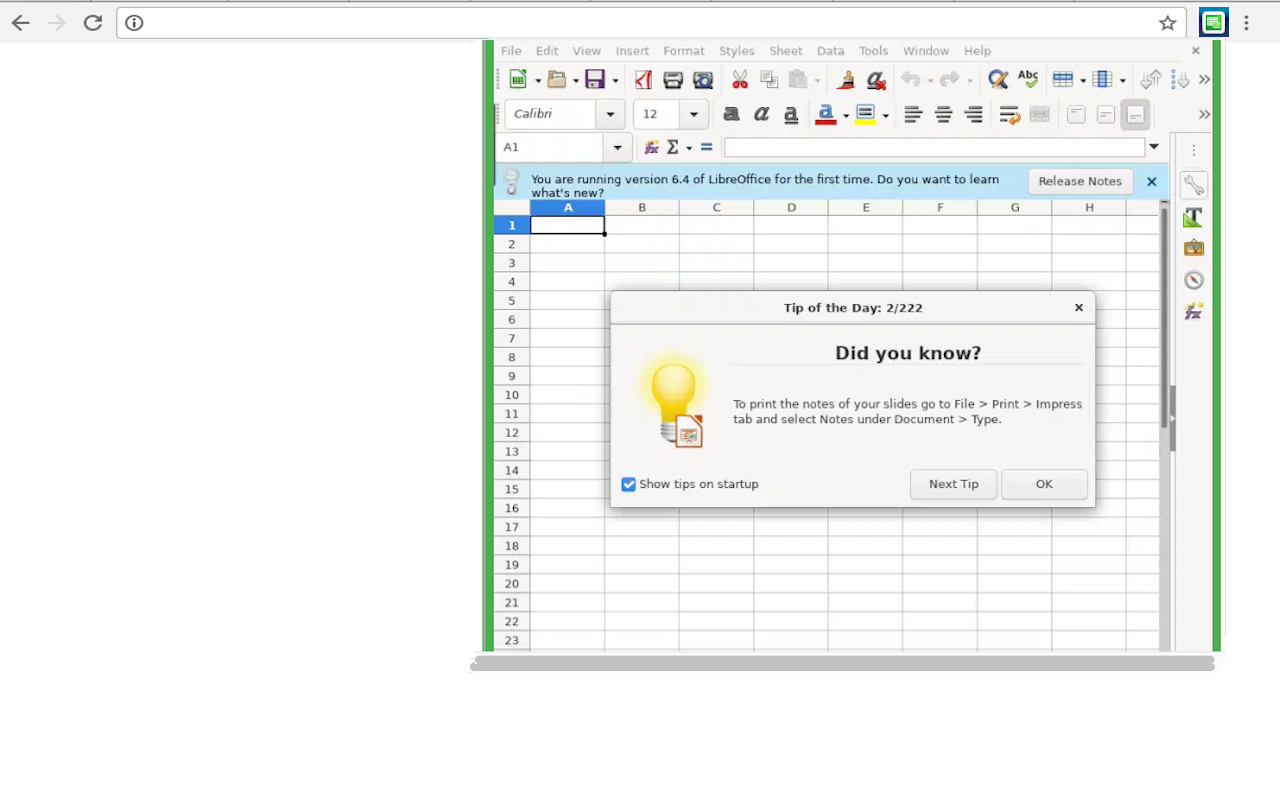This screenshot has height=800, width=1280.
Task: Open the Format menu
Action: click(x=684, y=51)
